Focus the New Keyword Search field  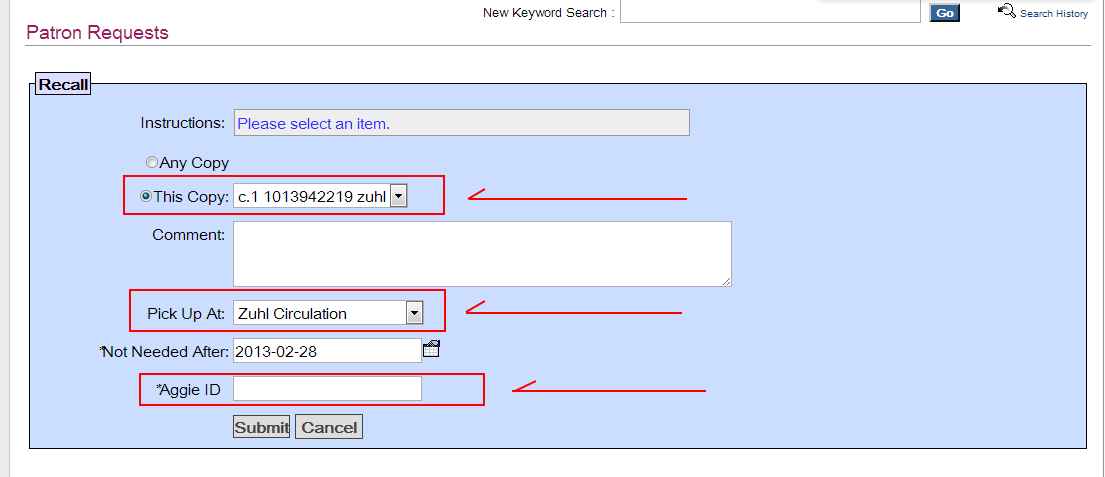(x=770, y=12)
